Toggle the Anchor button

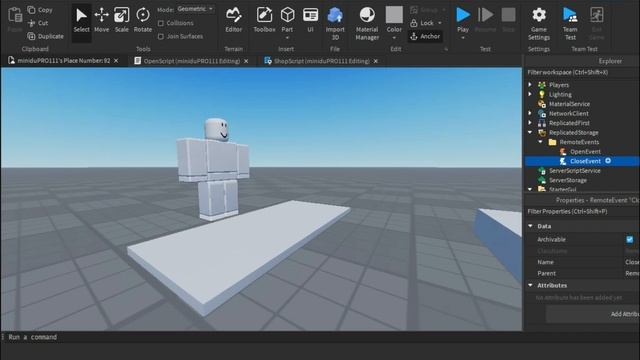pos(425,36)
